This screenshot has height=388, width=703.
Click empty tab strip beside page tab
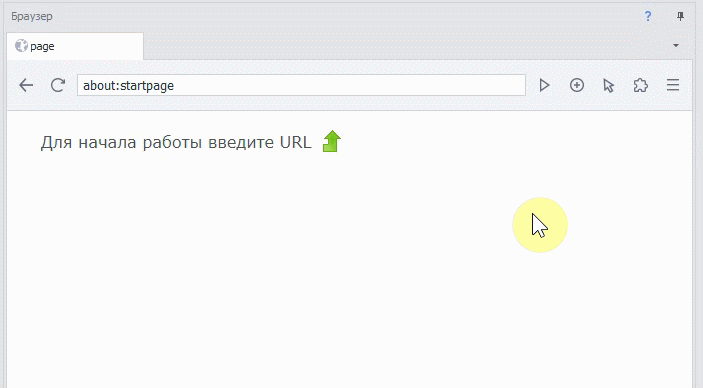click(404, 46)
